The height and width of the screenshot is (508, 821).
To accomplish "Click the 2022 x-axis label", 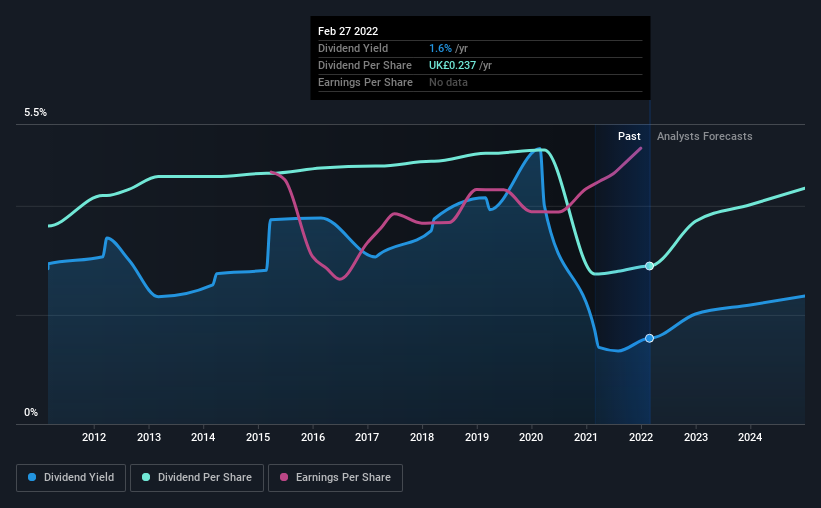I will [x=641, y=437].
